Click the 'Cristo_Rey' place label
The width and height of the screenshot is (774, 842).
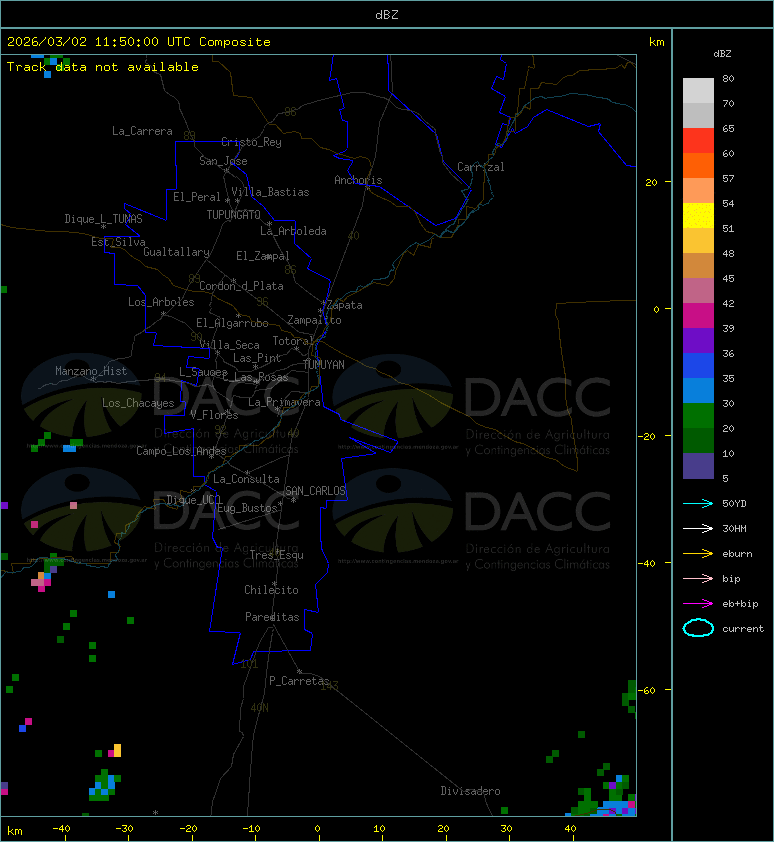(251, 142)
